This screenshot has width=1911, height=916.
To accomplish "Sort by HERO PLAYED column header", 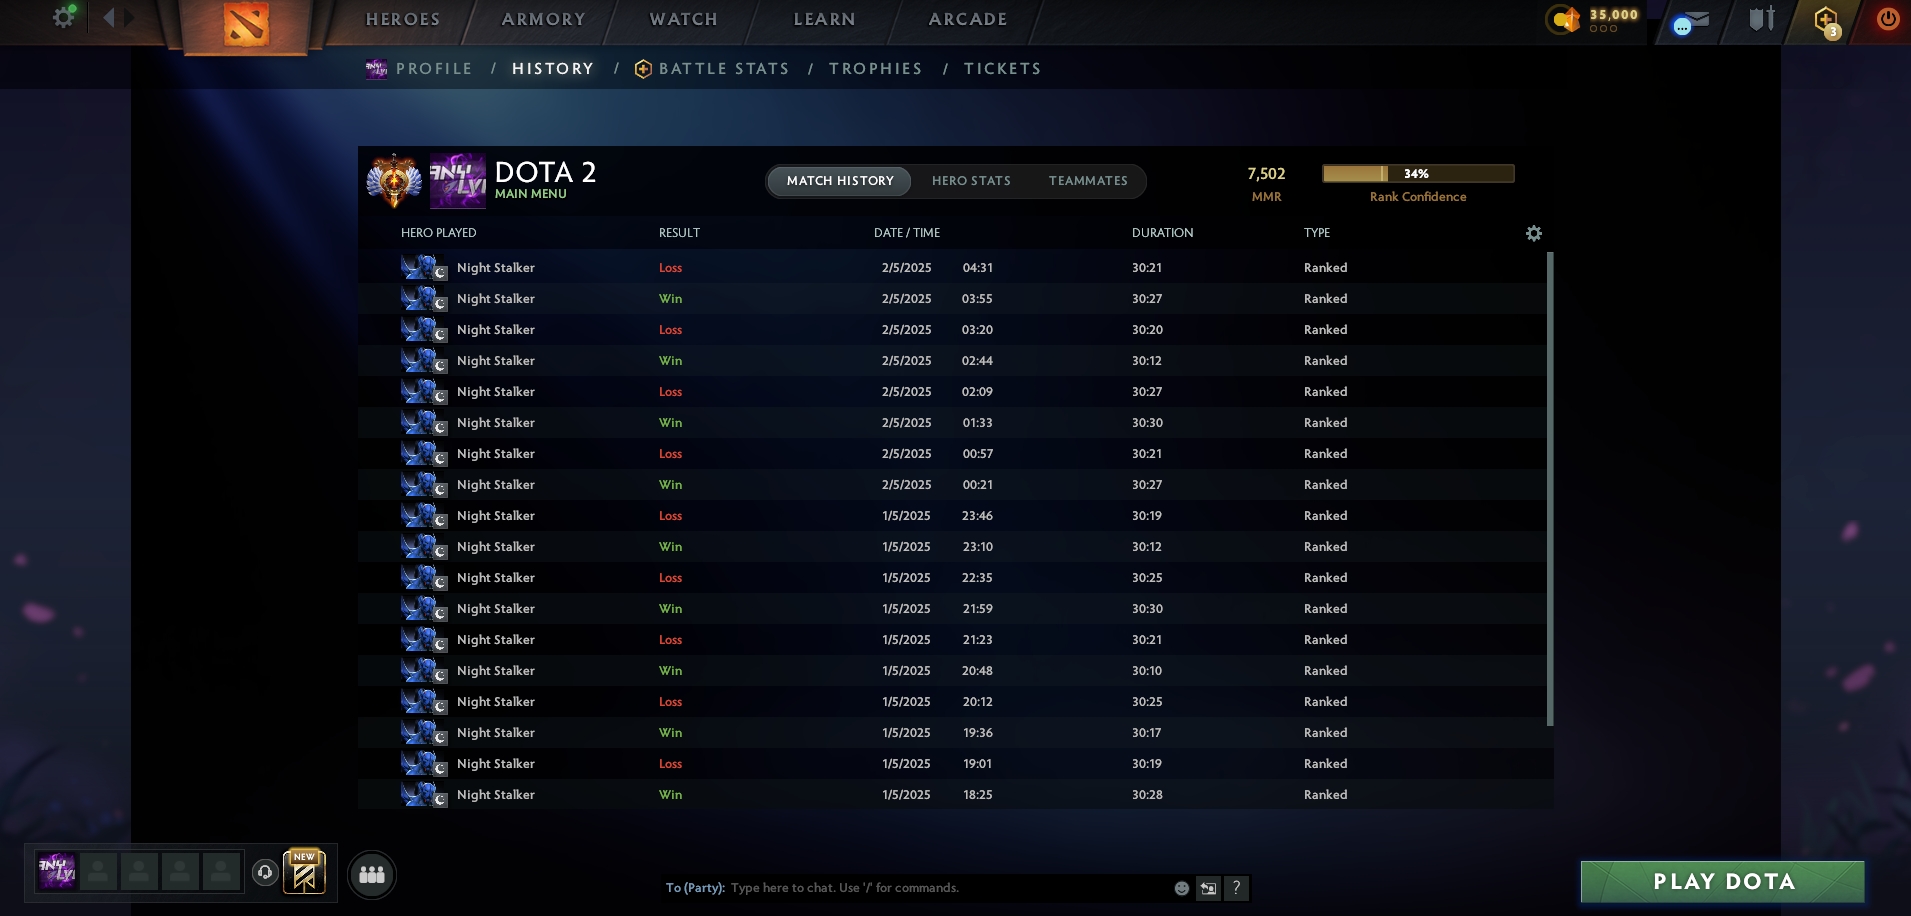I will click(x=438, y=233).
